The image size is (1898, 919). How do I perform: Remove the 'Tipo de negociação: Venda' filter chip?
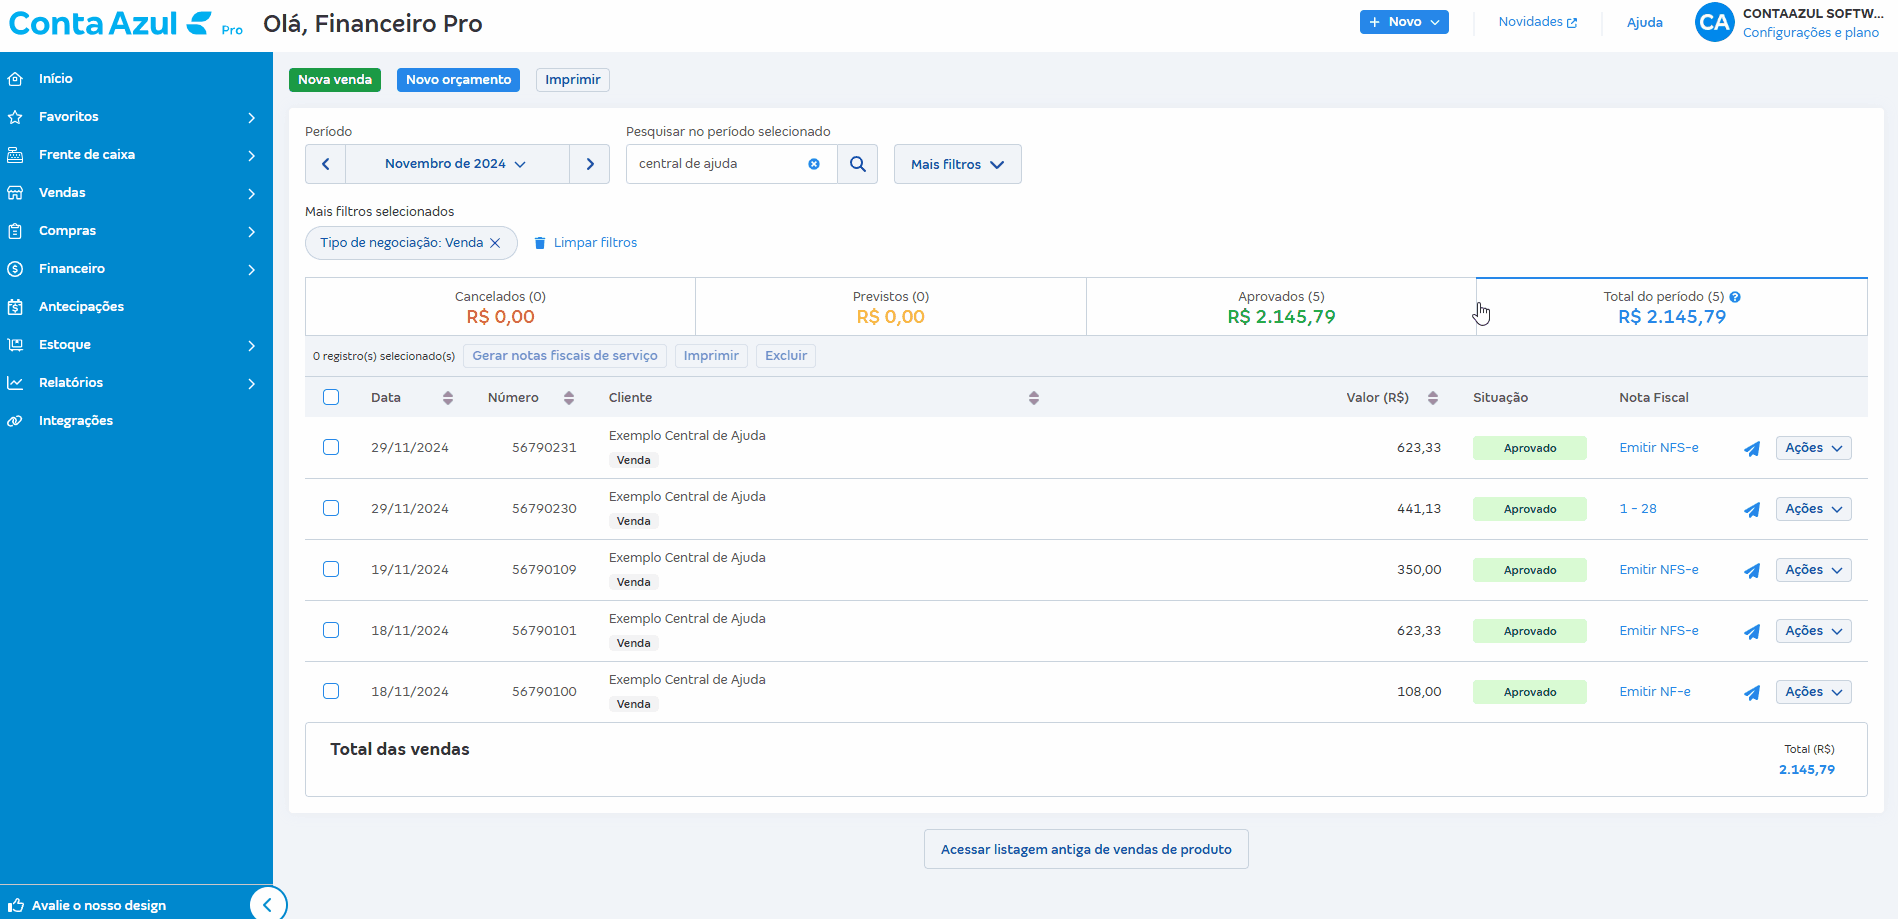click(495, 243)
